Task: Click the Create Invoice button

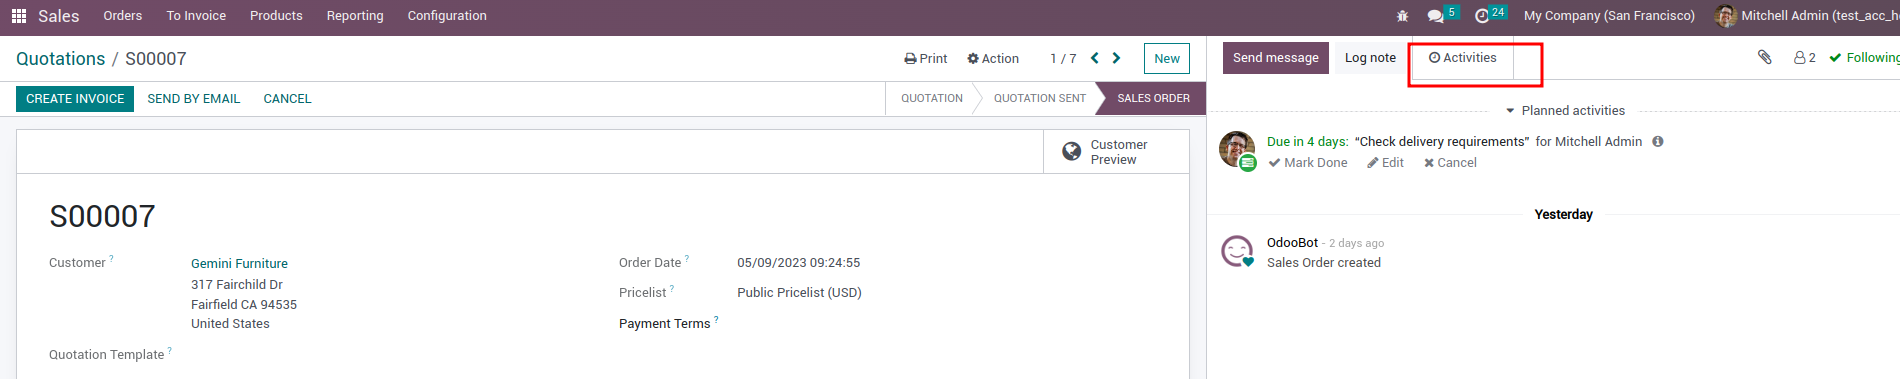Action: pos(75,99)
